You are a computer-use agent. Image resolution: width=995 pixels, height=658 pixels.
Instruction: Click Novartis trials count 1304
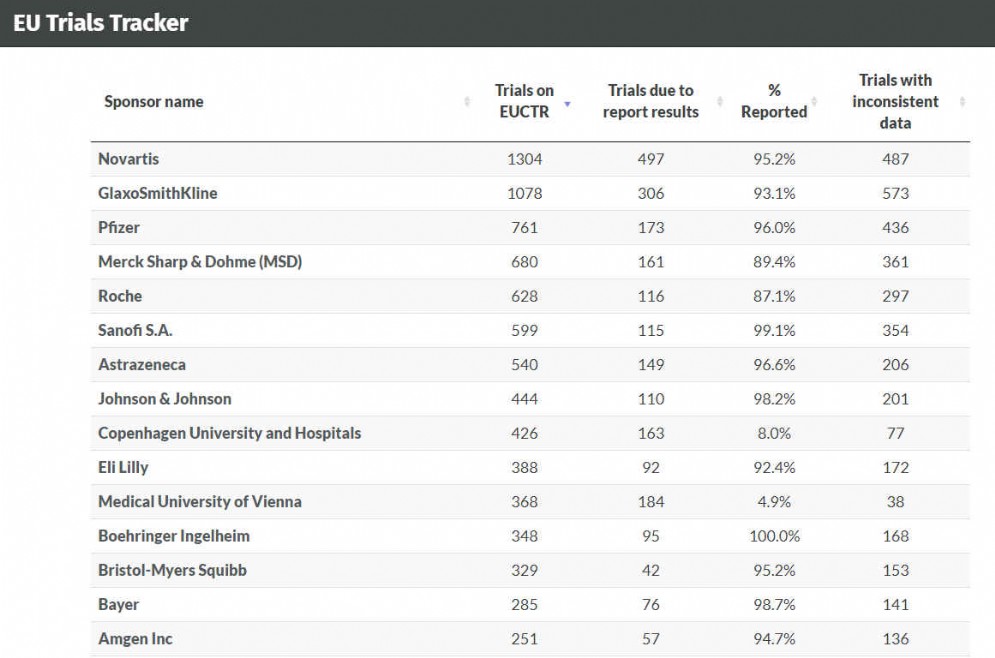(524, 159)
